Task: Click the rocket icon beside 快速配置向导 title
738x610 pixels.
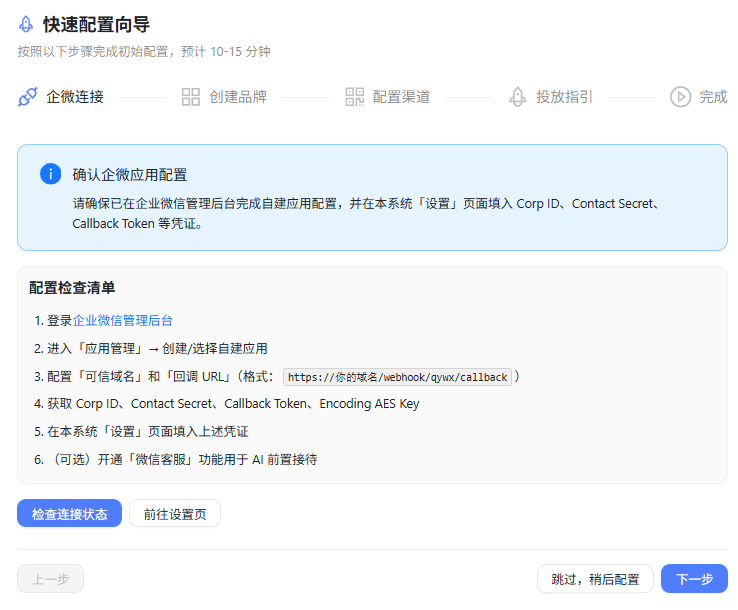Action: click(26, 25)
